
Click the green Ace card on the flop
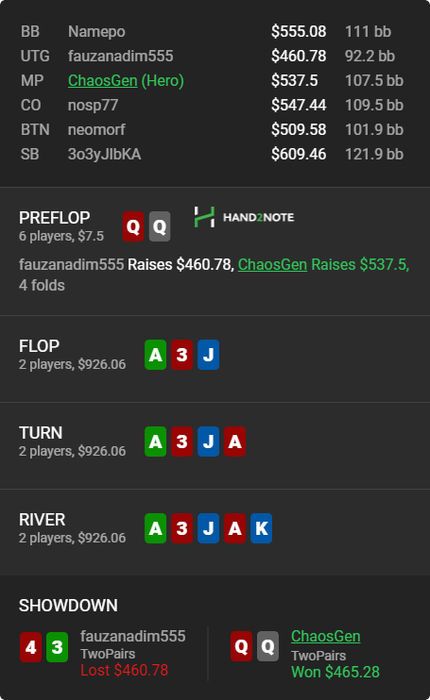click(x=155, y=355)
